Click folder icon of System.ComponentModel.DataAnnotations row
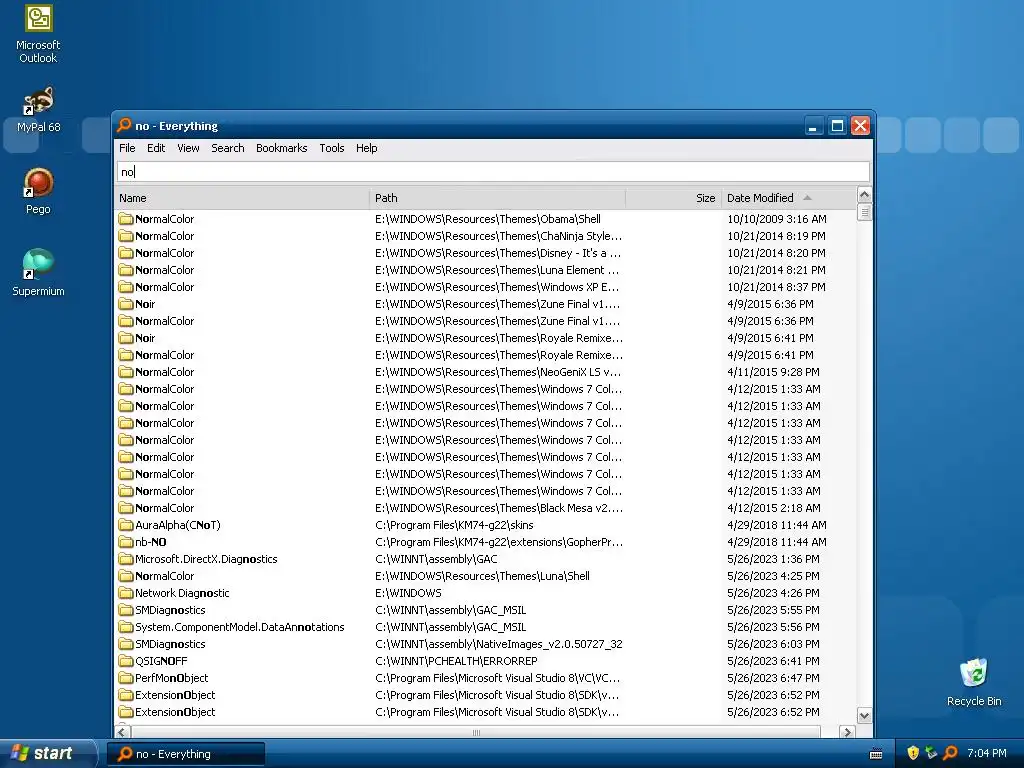Image resolution: width=1024 pixels, height=768 pixels. coord(125,627)
